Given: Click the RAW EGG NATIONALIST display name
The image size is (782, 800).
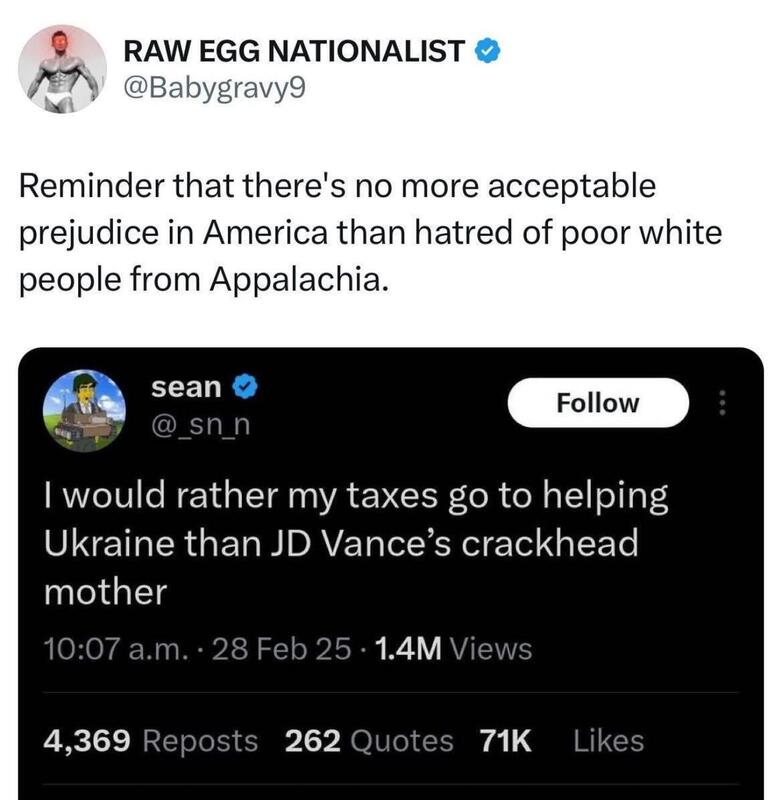Looking at the screenshot, I should pyautogui.click(x=293, y=48).
